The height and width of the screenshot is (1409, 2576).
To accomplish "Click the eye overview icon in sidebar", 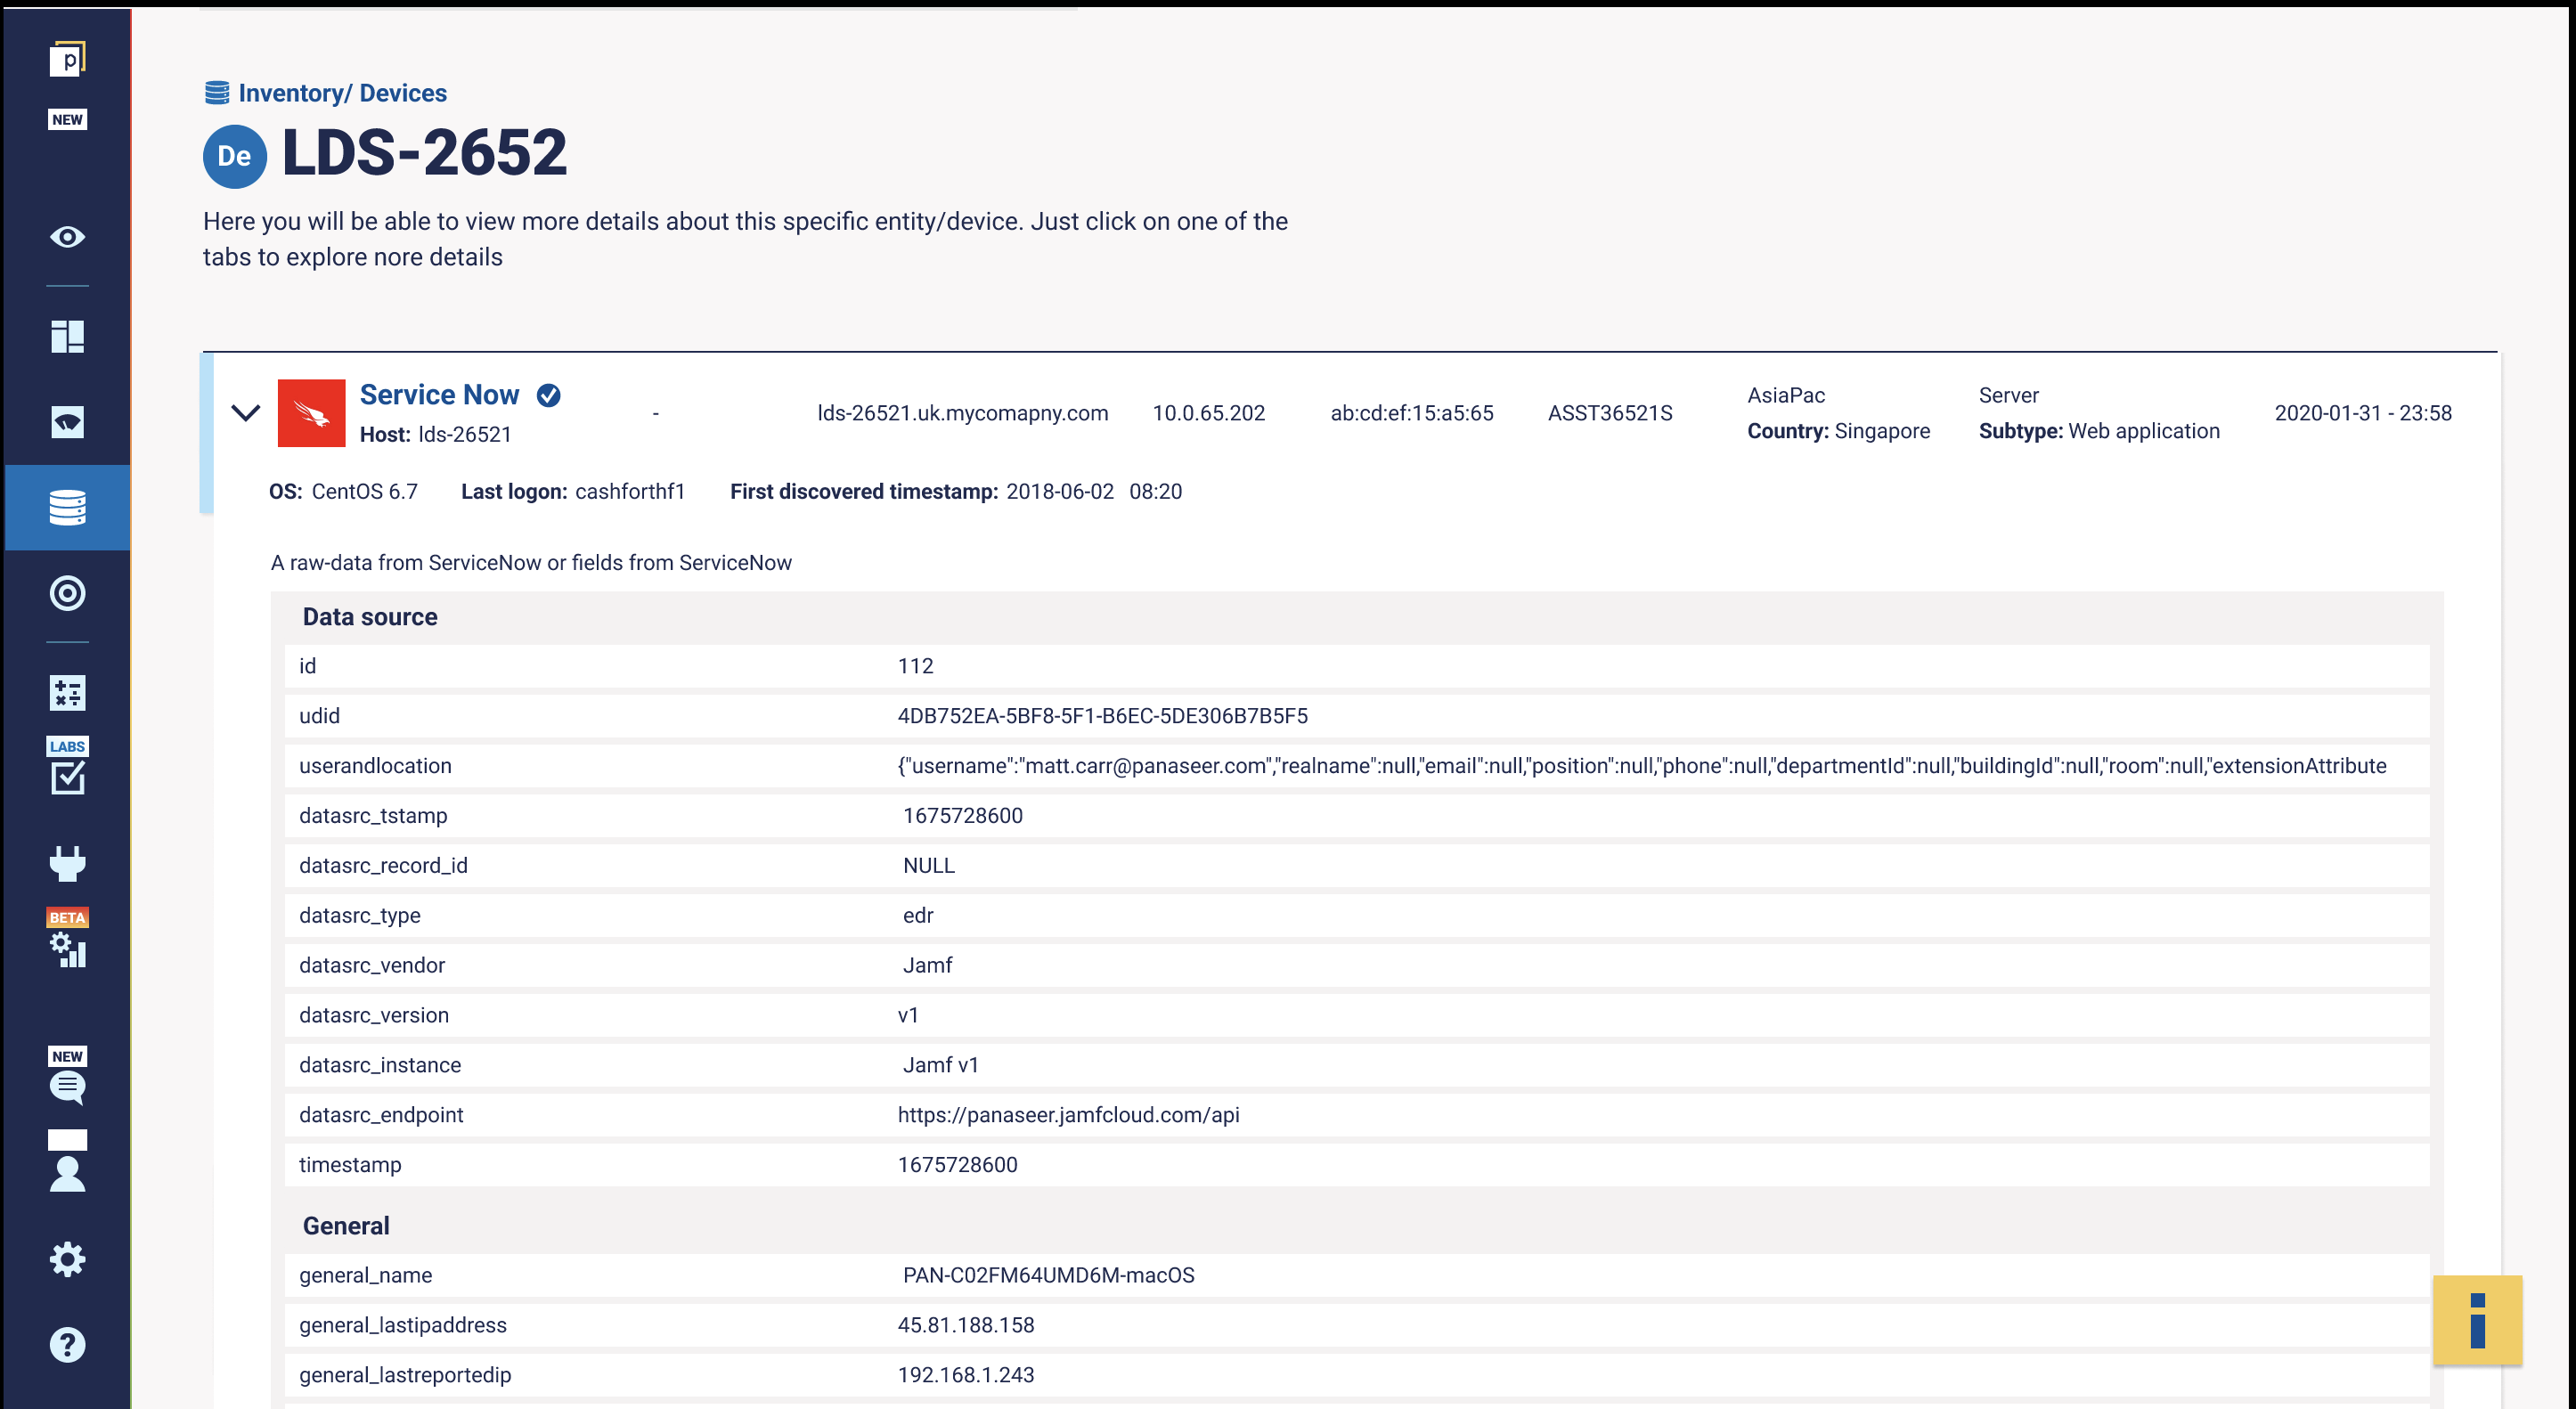I will click(67, 237).
